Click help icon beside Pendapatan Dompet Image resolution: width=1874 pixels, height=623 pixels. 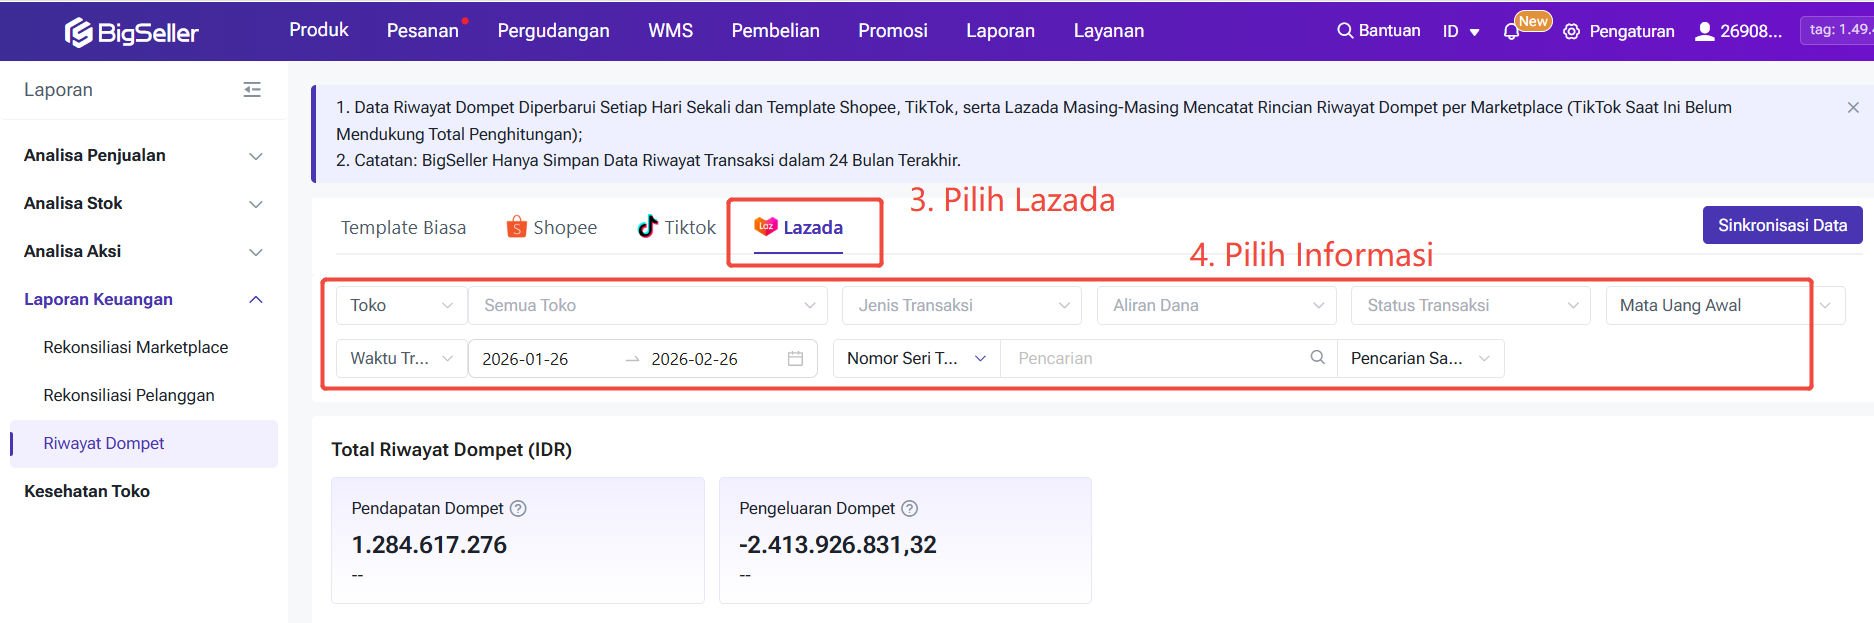518,508
